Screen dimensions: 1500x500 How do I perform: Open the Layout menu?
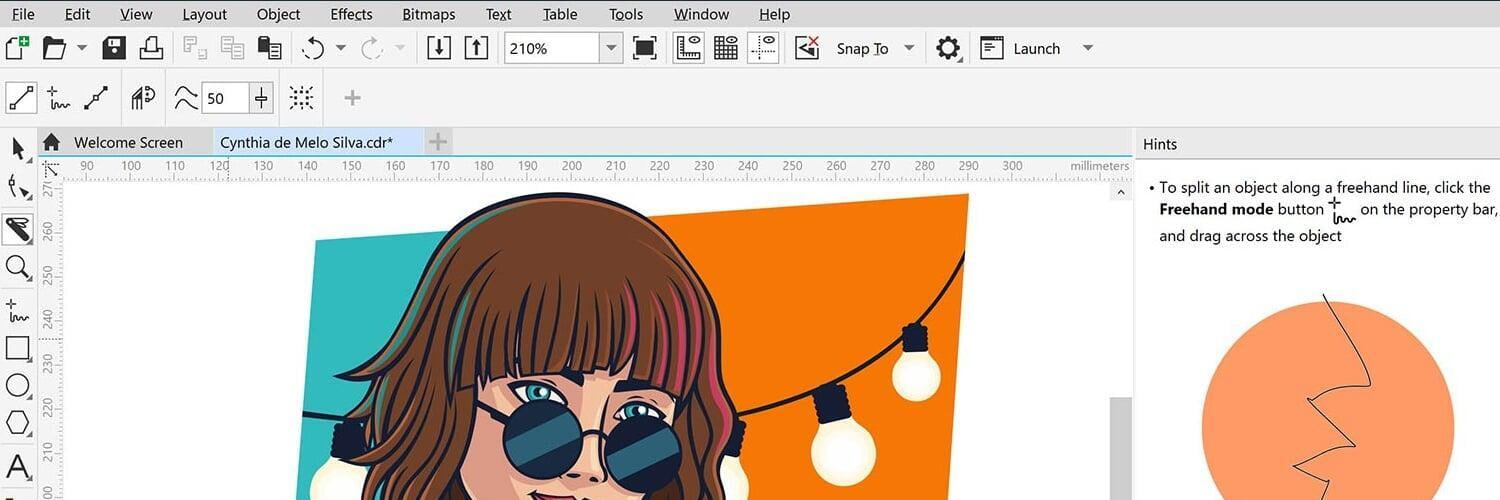tap(205, 14)
